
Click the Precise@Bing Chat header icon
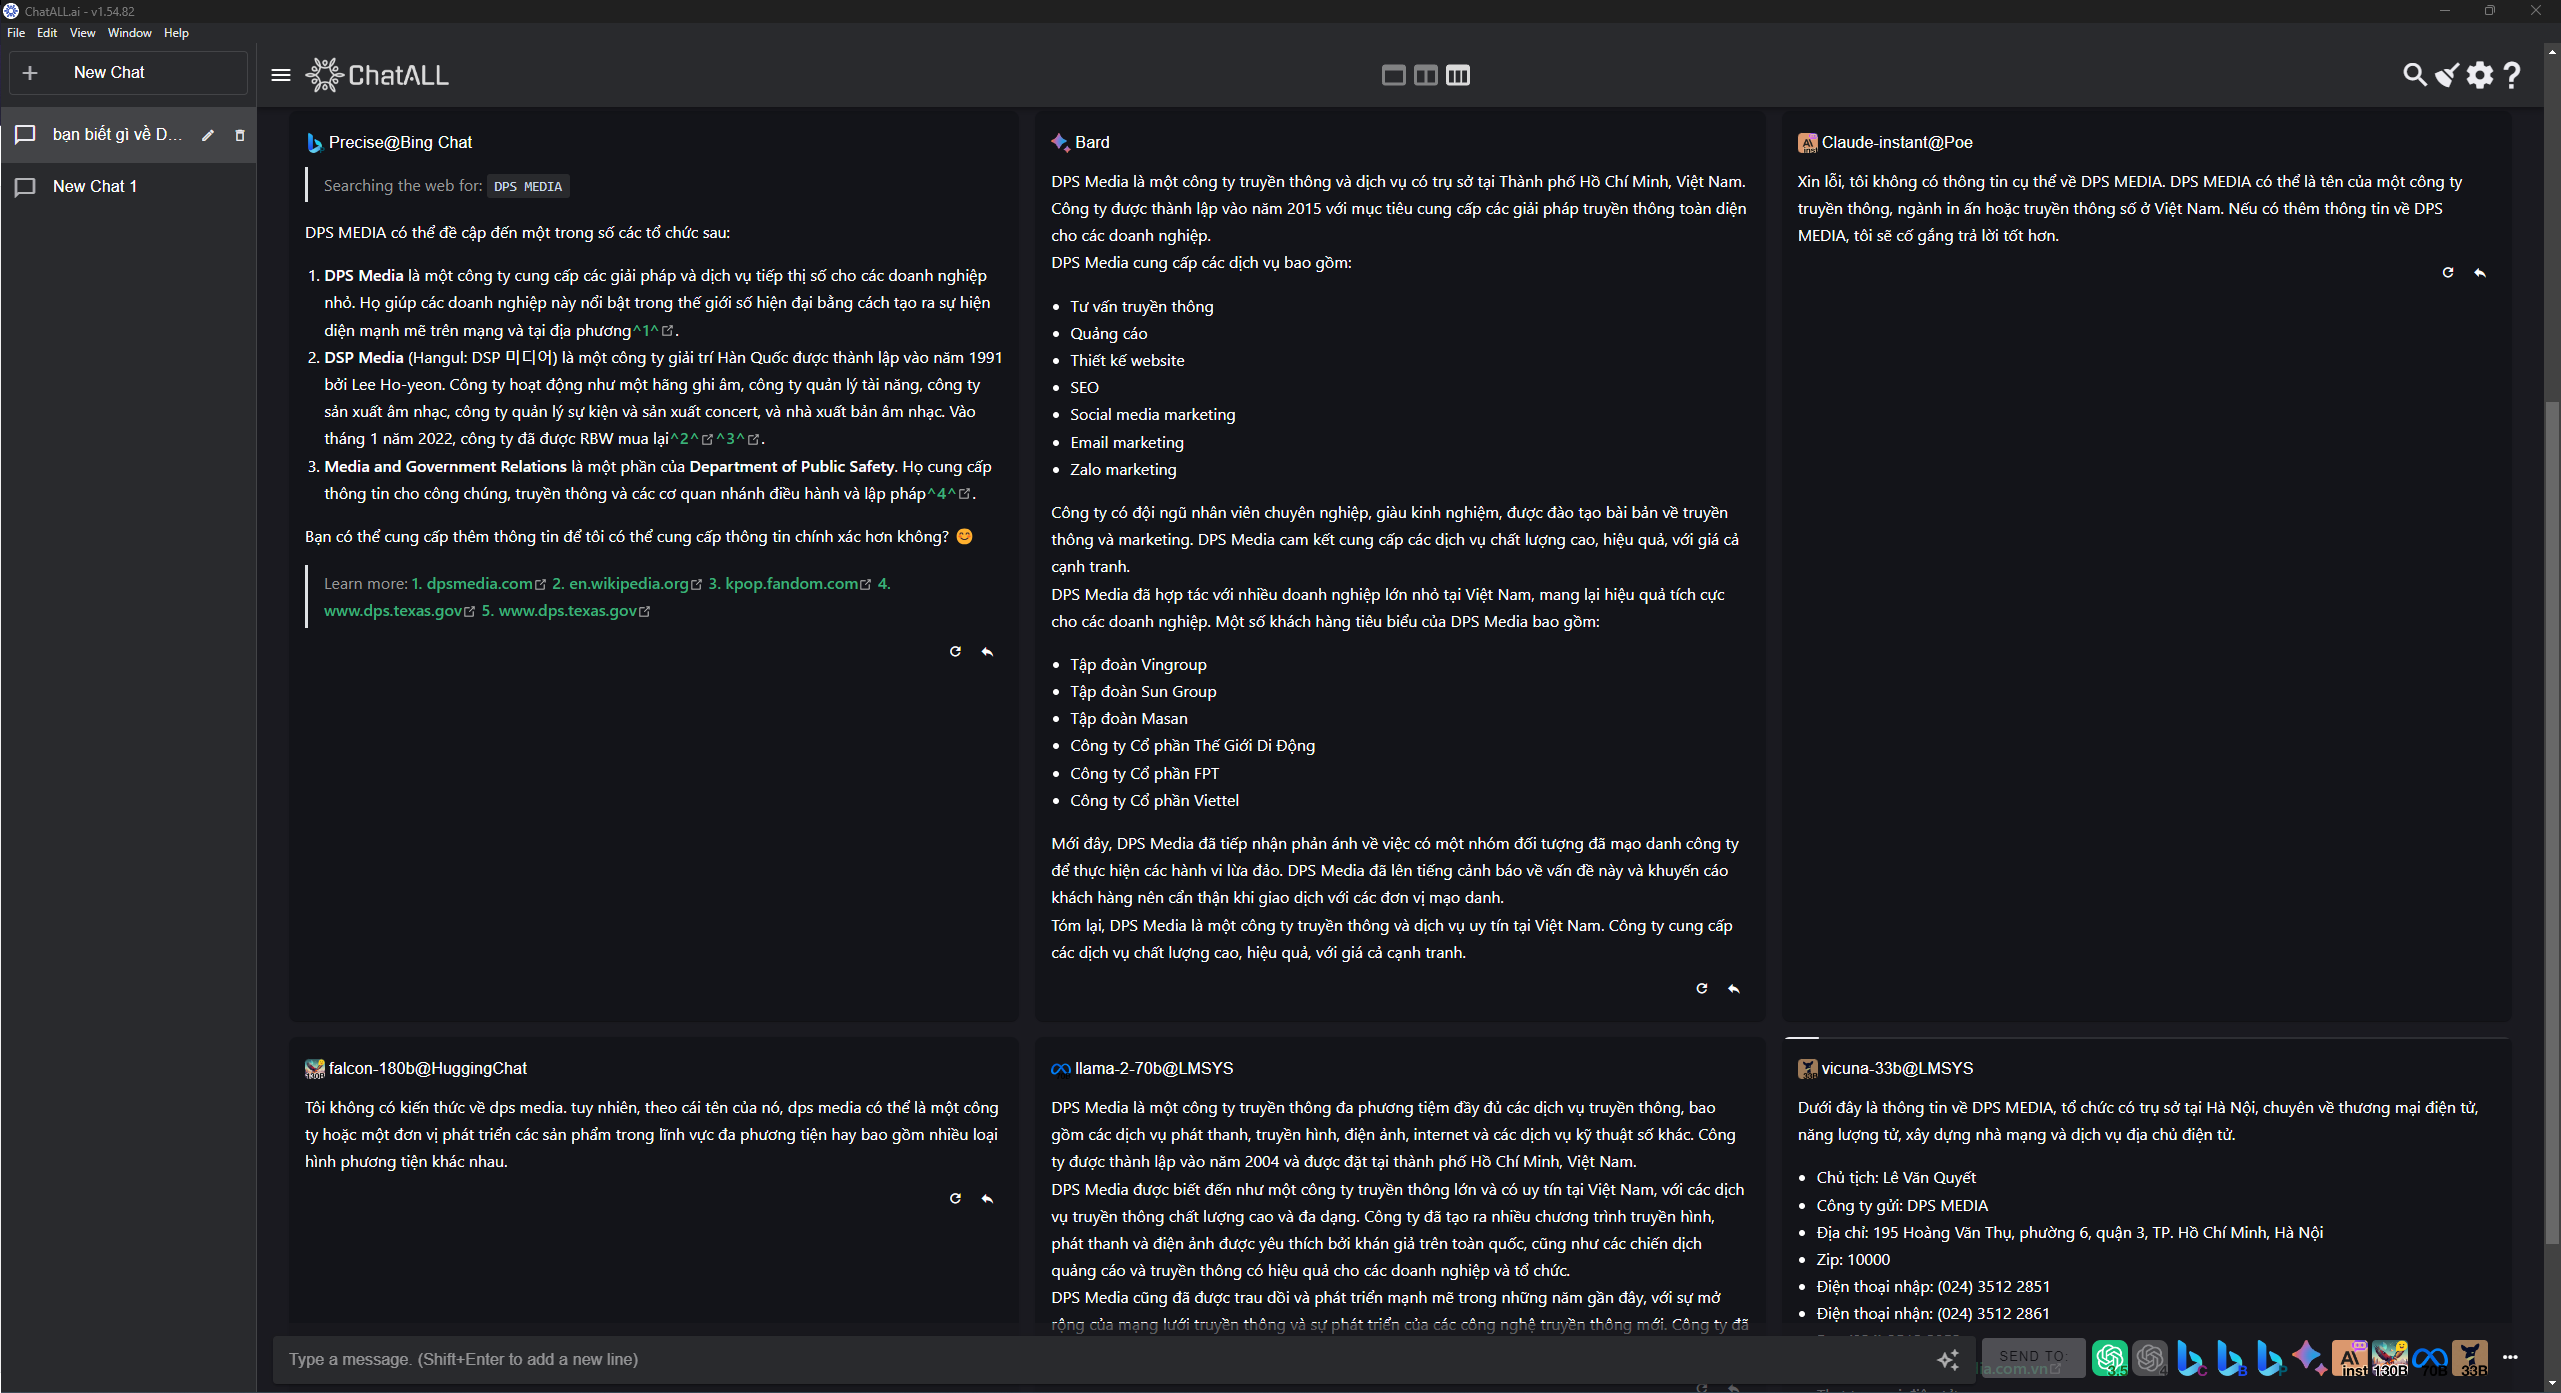[x=314, y=143]
